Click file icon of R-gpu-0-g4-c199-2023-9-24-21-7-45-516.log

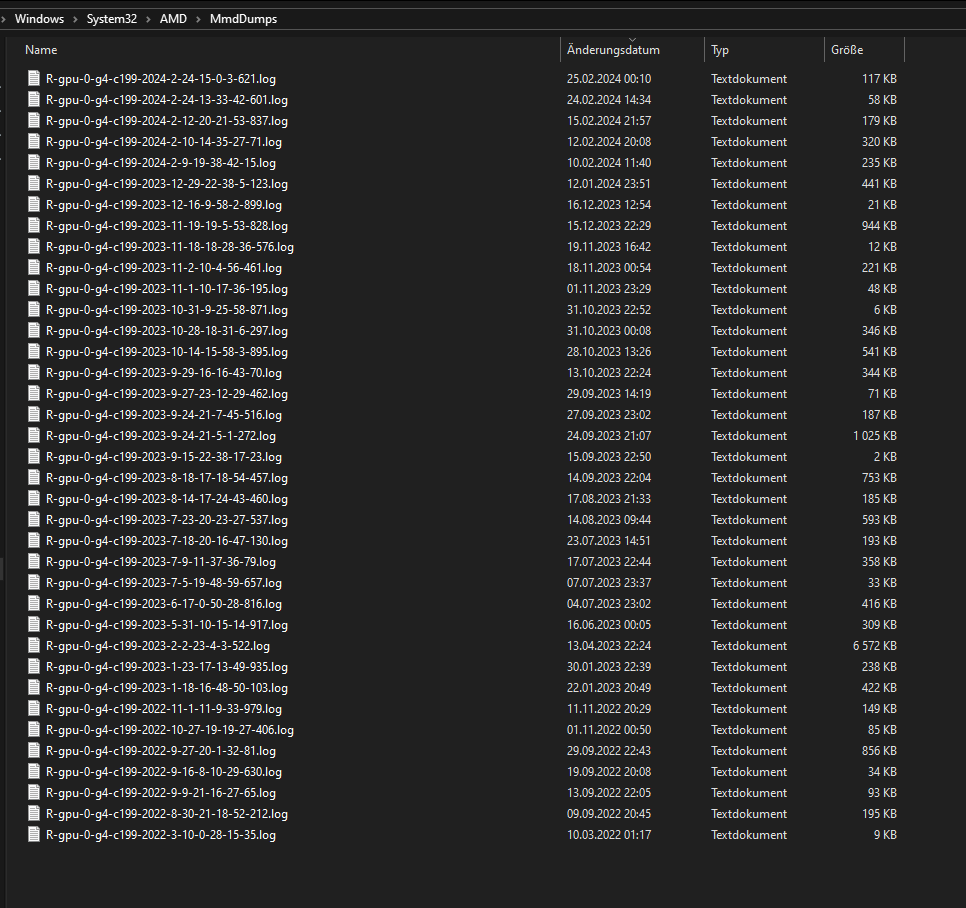coord(34,414)
